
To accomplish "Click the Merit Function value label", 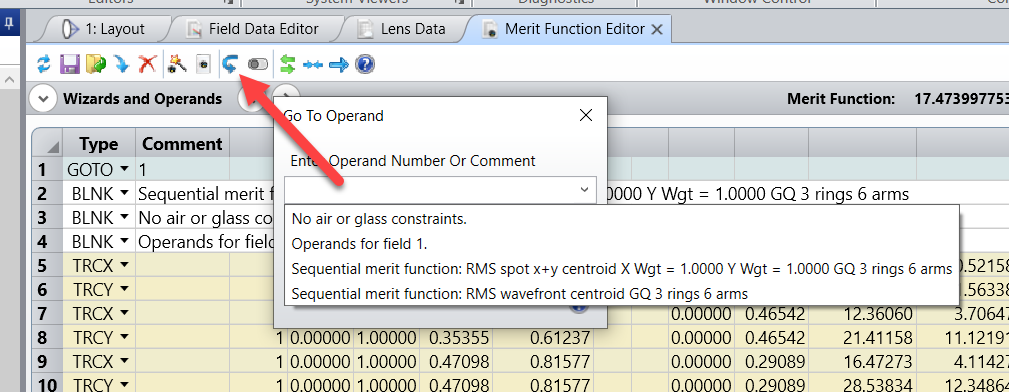I will point(841,99).
